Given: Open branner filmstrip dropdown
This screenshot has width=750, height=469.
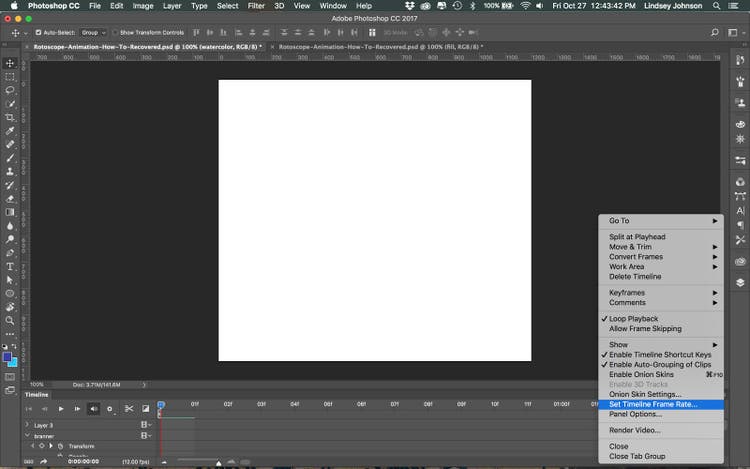Looking at the screenshot, I should (146, 436).
